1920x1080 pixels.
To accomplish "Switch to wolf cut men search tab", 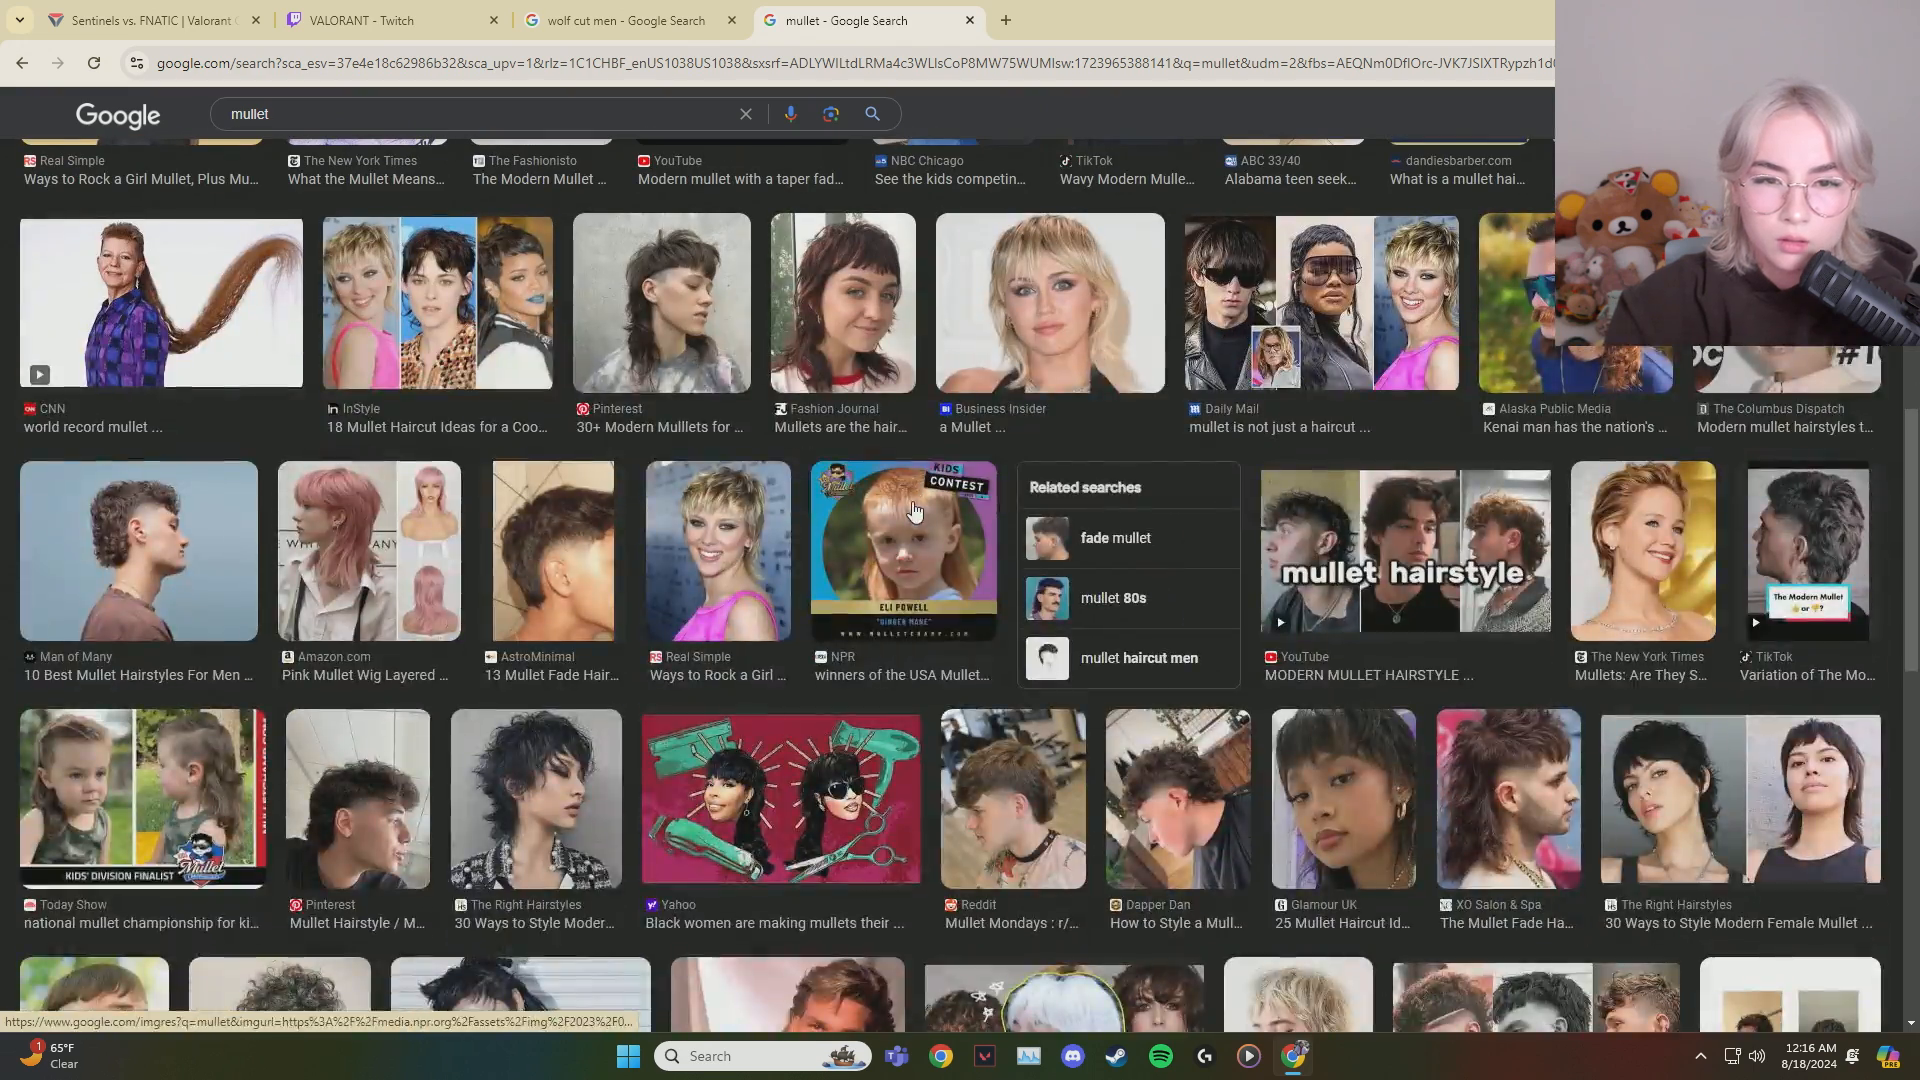I will (625, 20).
